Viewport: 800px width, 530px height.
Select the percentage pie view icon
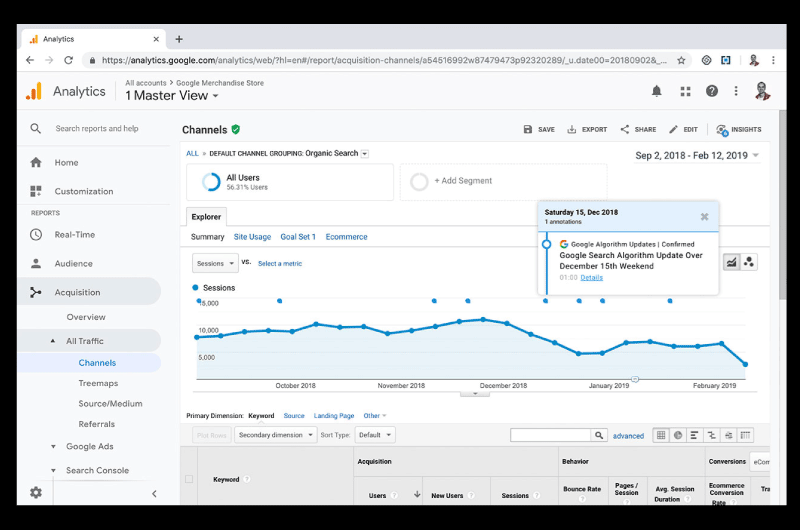tap(678, 435)
